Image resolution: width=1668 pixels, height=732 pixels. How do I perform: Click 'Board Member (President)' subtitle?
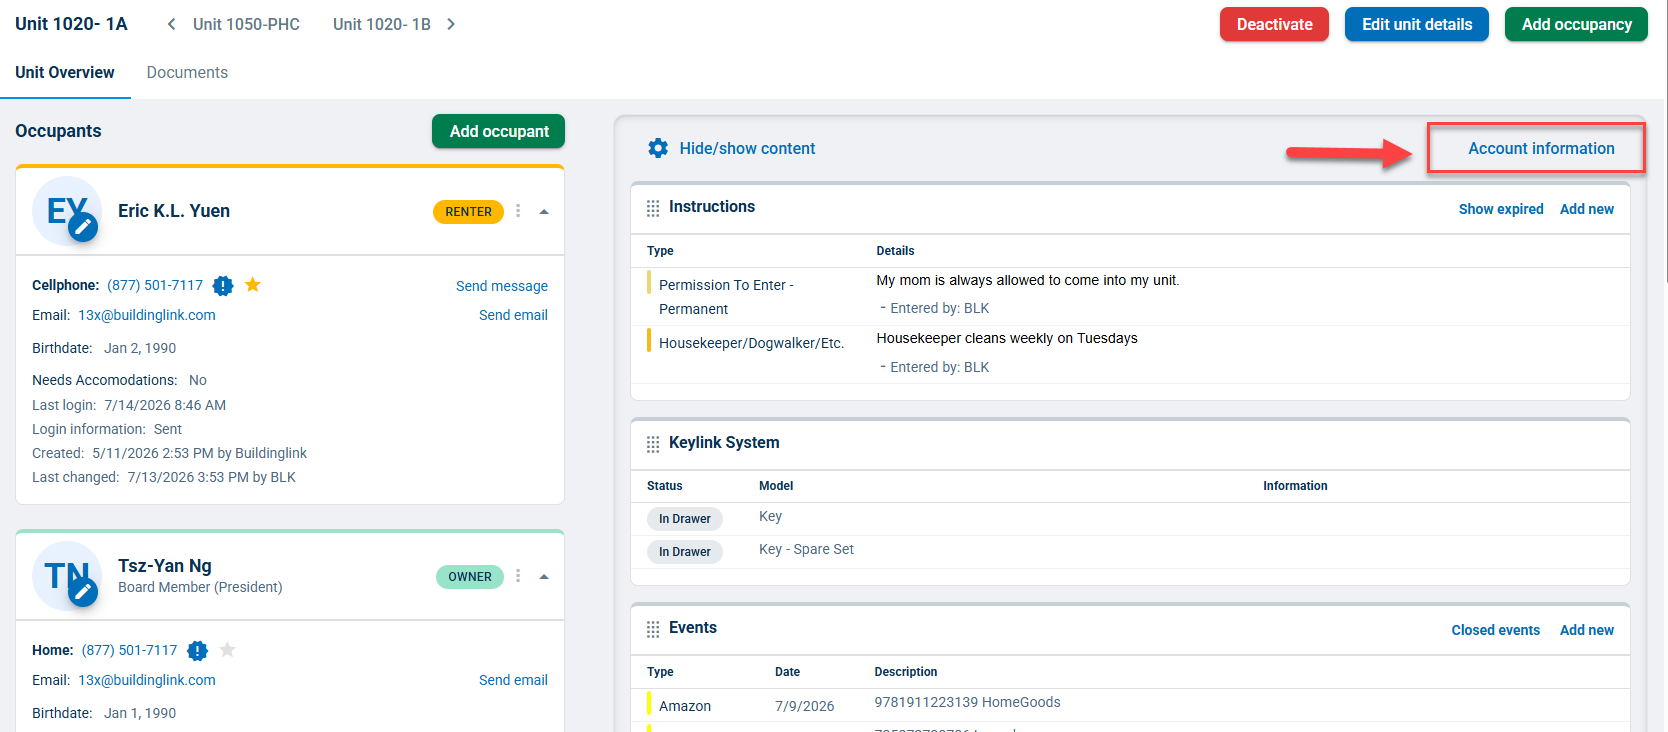click(200, 587)
